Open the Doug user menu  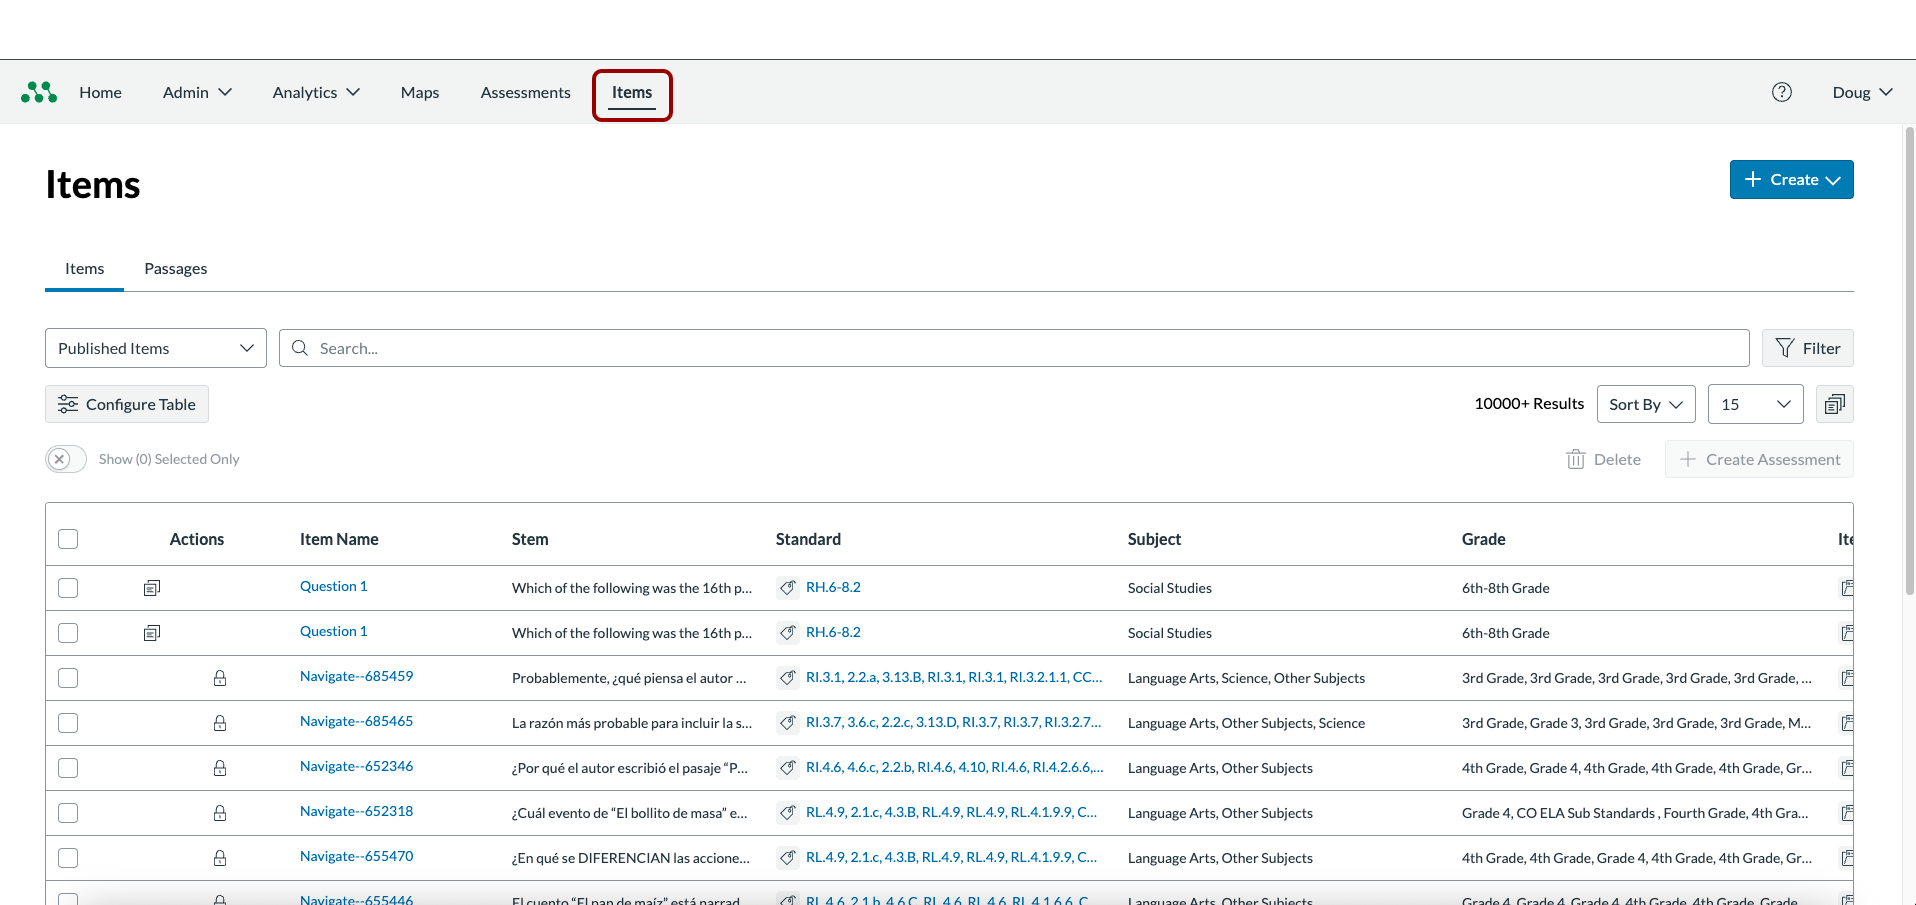1862,92
